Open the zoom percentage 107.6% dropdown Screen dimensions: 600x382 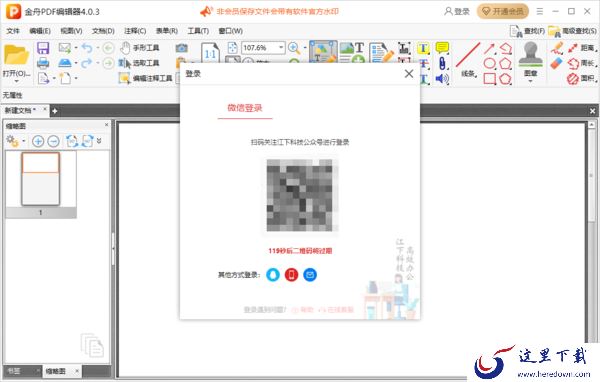point(281,47)
